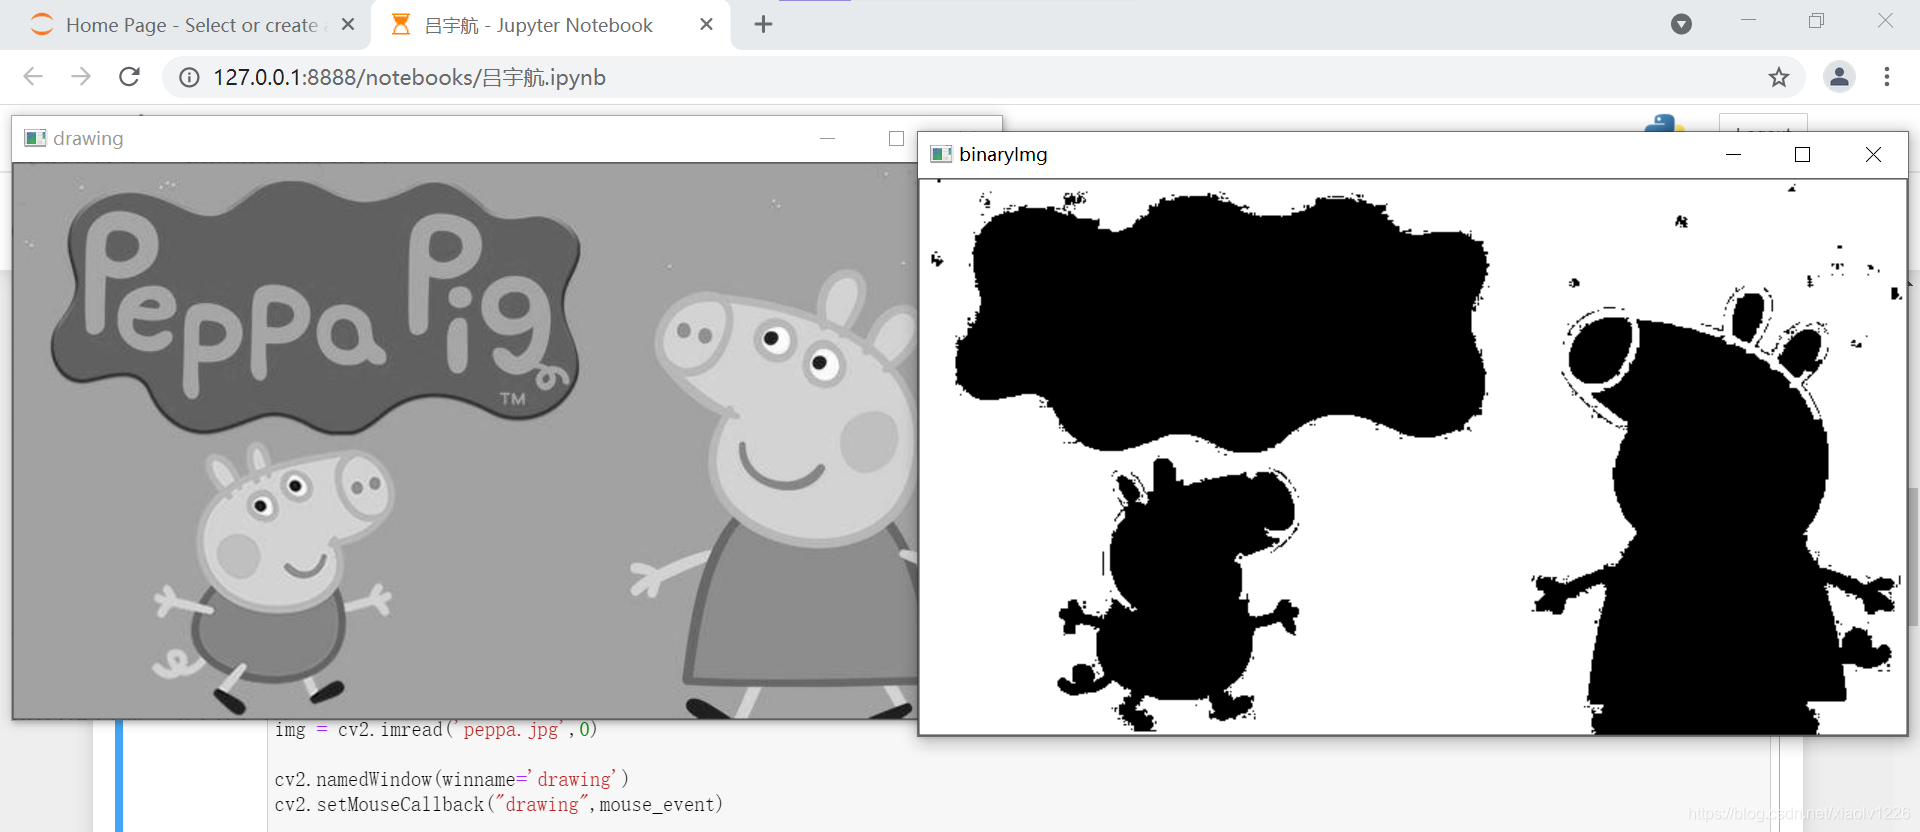Open the tab search dropdown

click(x=1681, y=24)
